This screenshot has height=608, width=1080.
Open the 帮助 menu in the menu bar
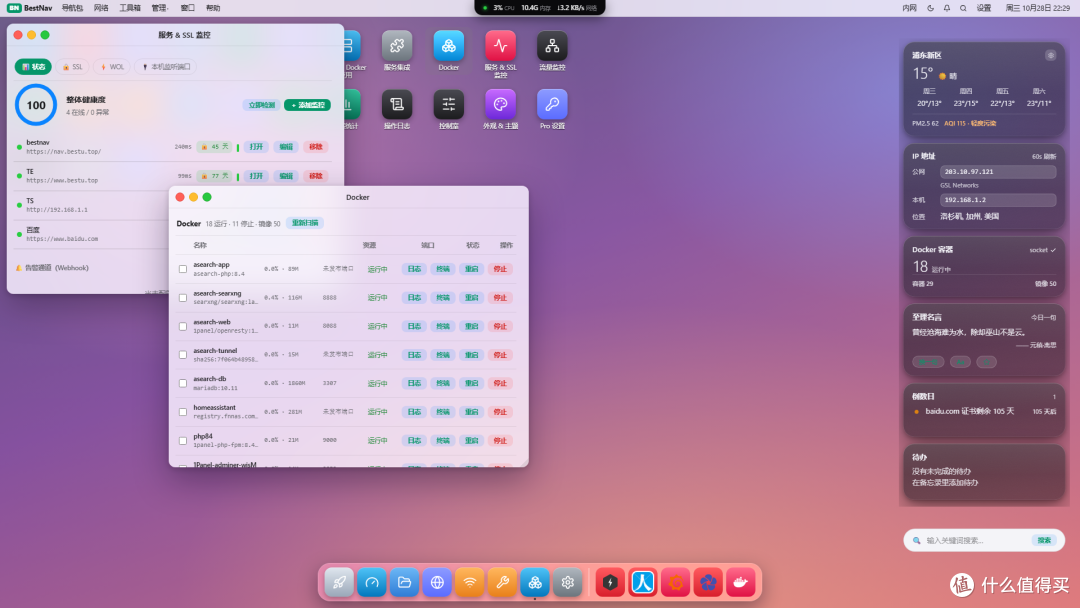click(213, 8)
